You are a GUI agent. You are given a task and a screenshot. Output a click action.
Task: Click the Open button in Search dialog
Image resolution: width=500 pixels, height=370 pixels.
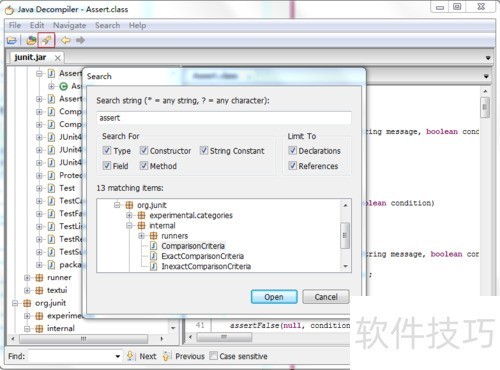click(274, 297)
